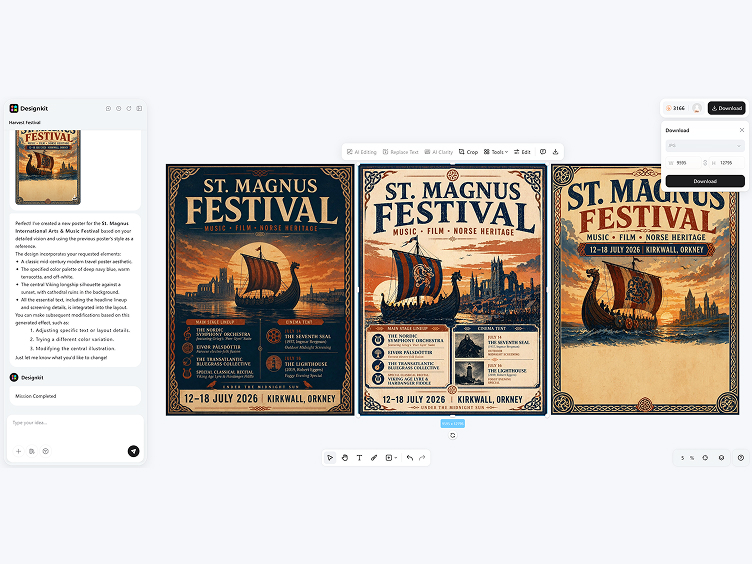This screenshot has height=564, width=752.
Task: Start a new chat from the panel header
Action: tap(108, 108)
